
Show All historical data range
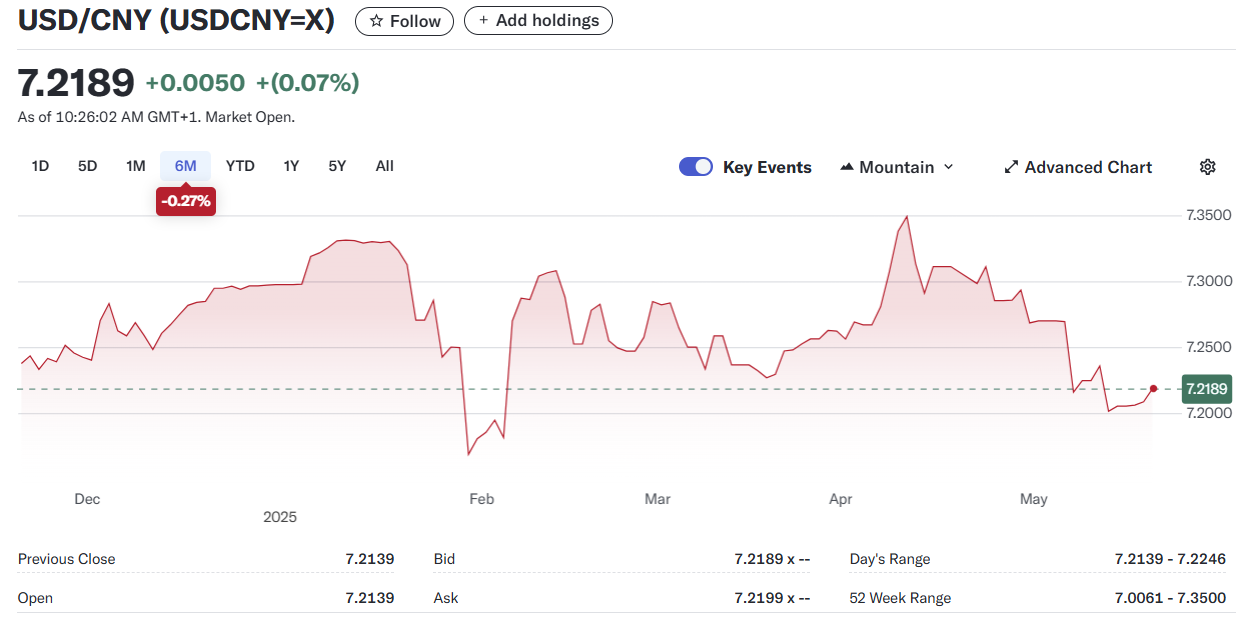384,166
